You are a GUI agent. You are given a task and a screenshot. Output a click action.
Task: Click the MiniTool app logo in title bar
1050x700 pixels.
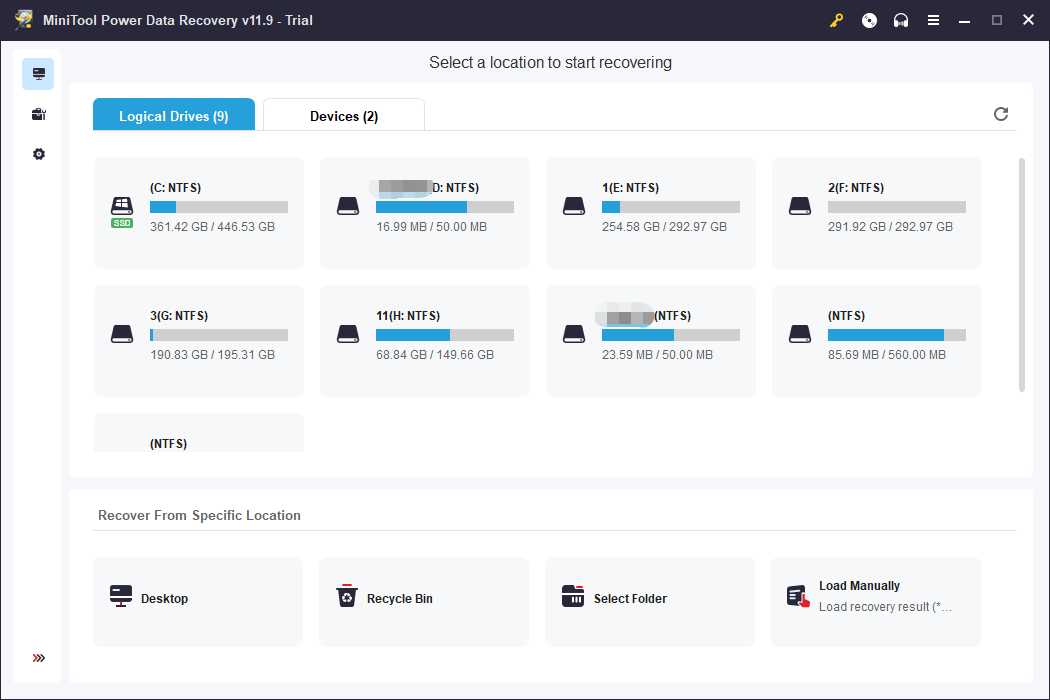(x=24, y=20)
